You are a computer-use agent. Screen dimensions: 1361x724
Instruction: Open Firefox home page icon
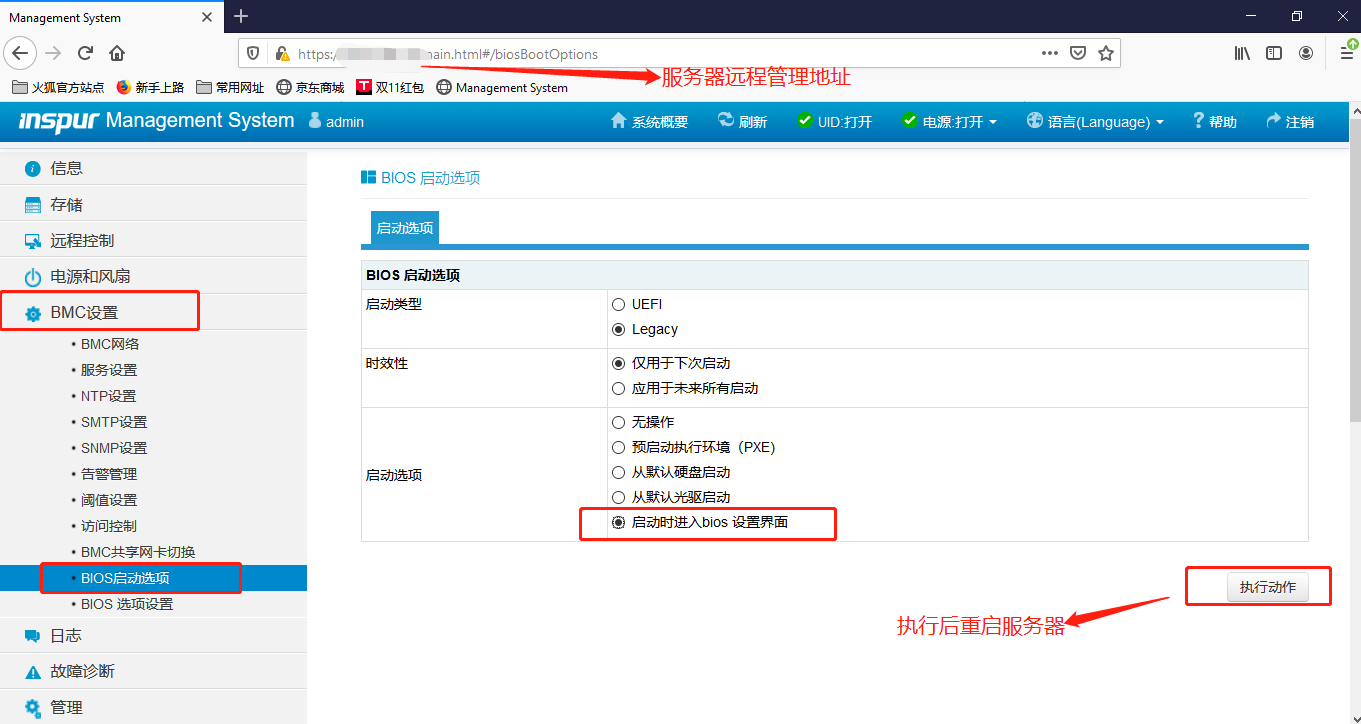pos(117,53)
